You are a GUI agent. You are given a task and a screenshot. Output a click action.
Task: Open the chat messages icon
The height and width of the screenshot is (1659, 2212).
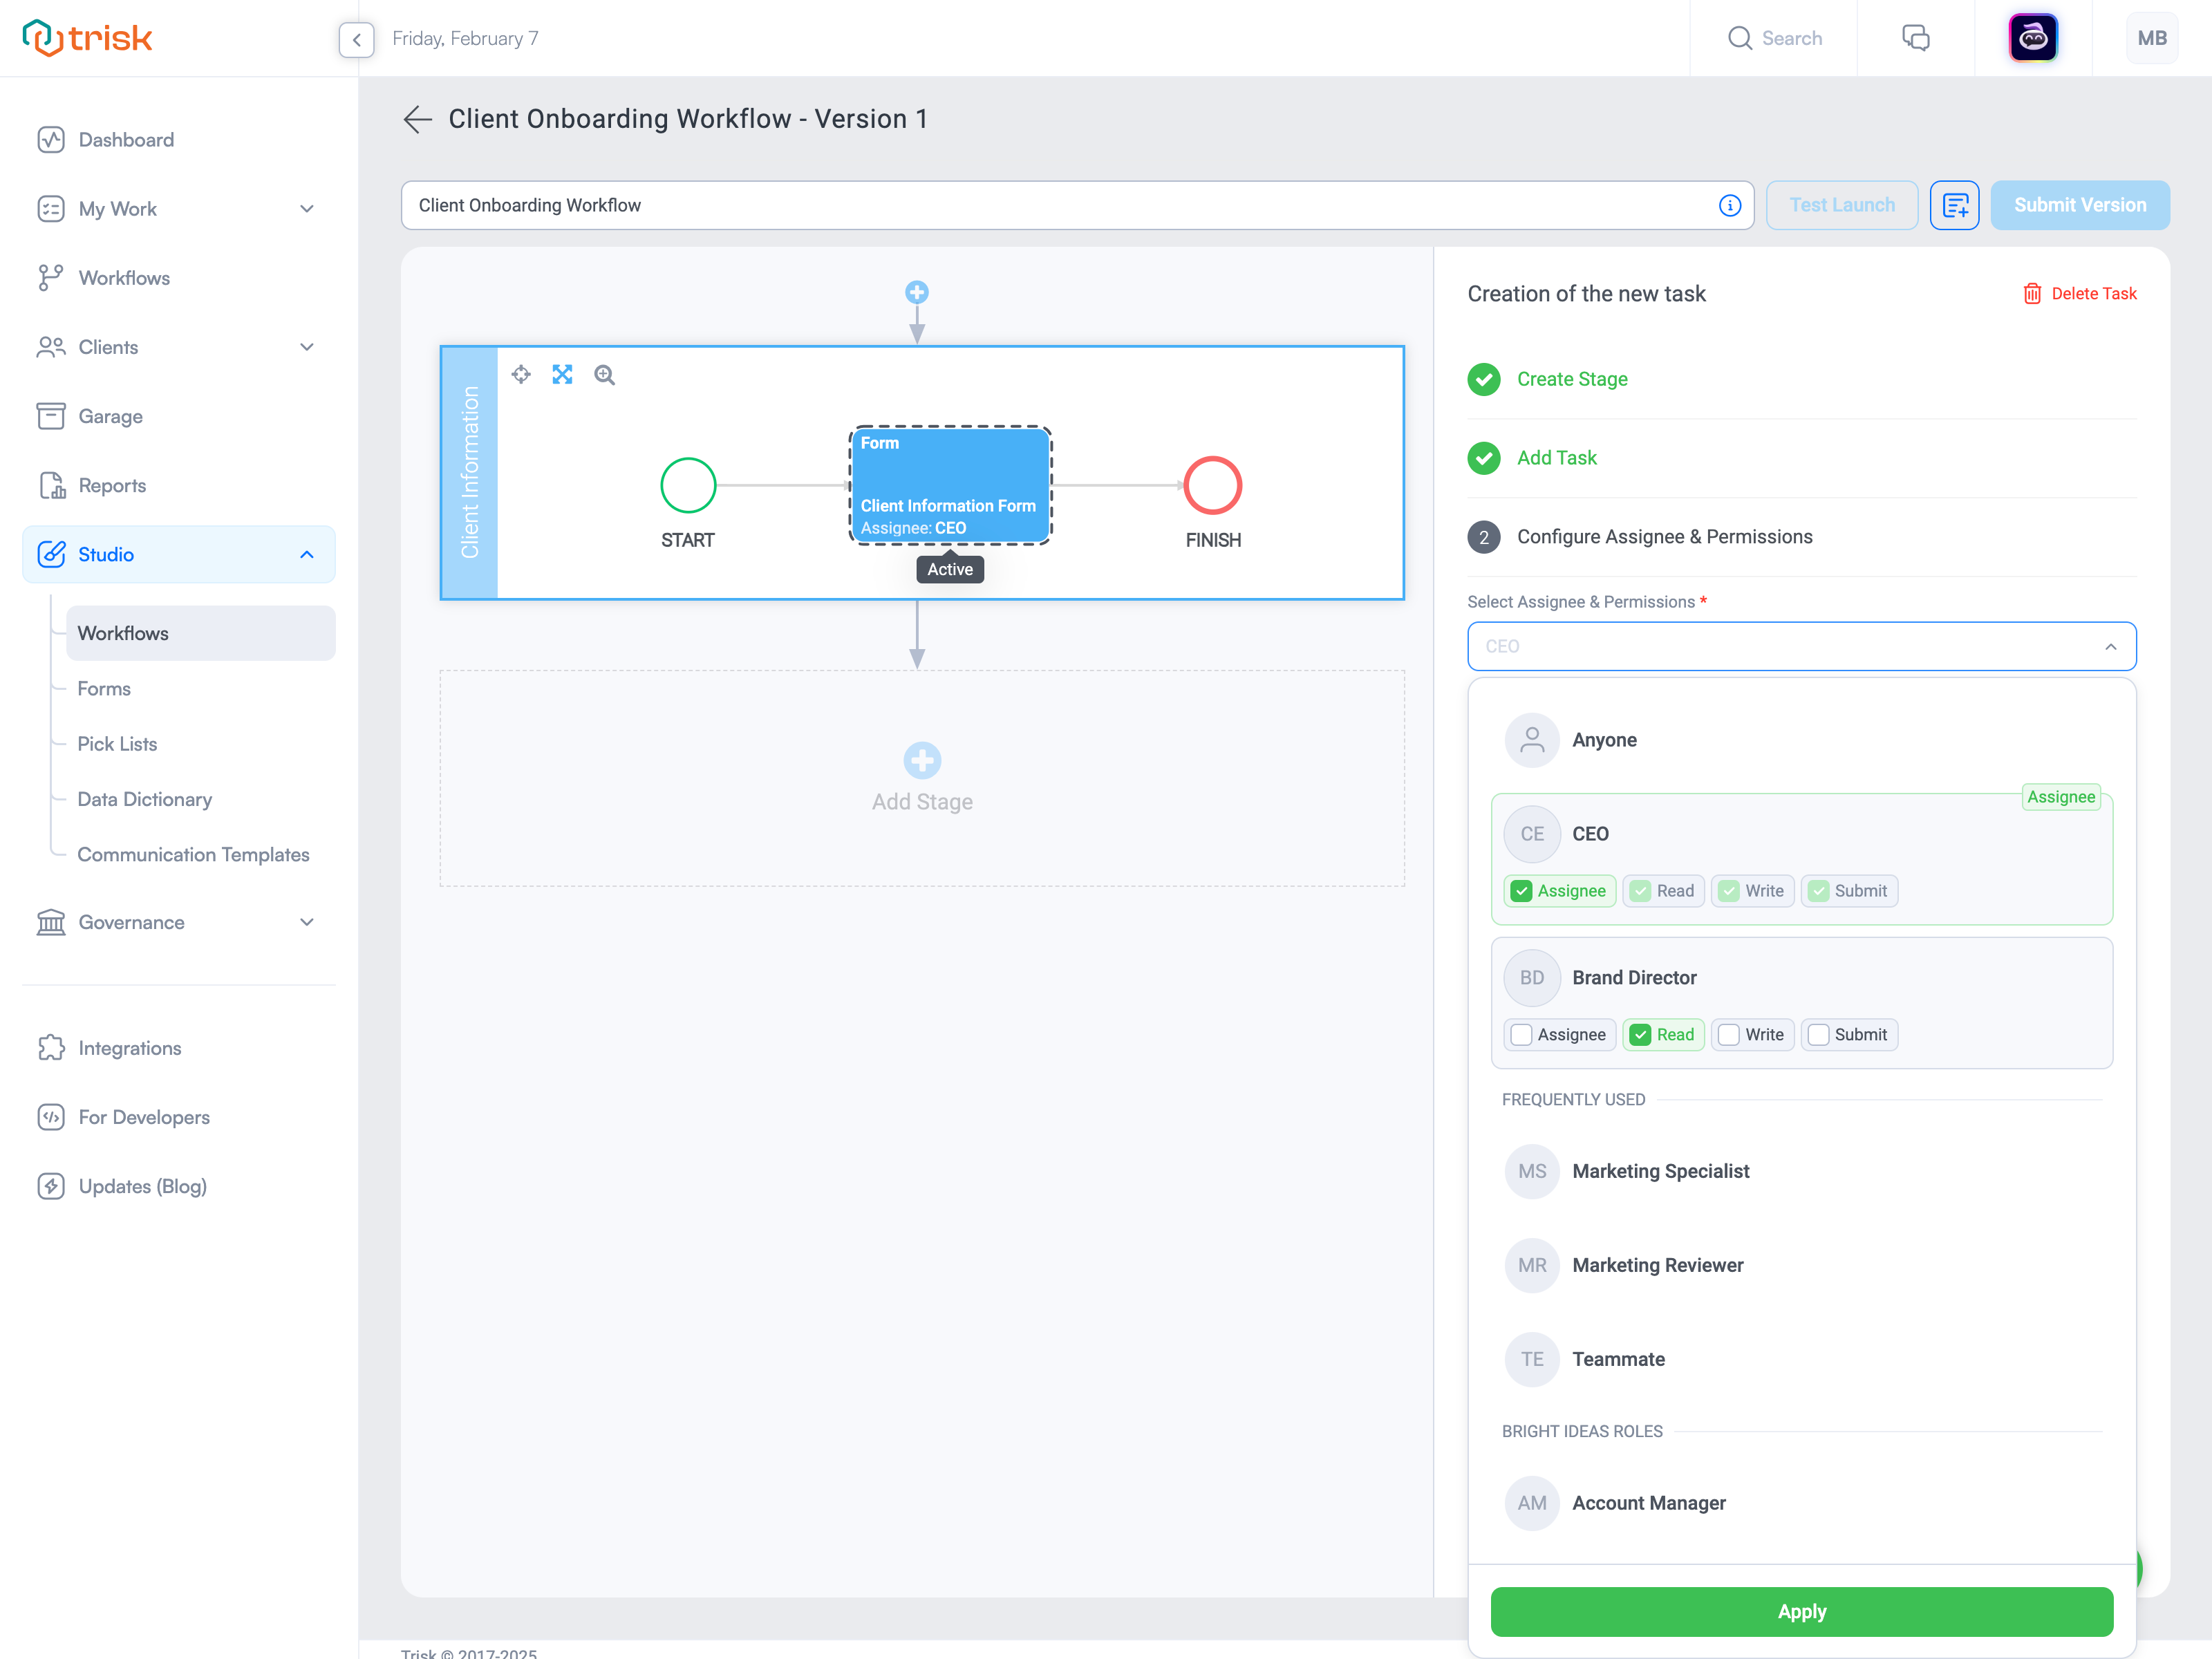[1915, 38]
